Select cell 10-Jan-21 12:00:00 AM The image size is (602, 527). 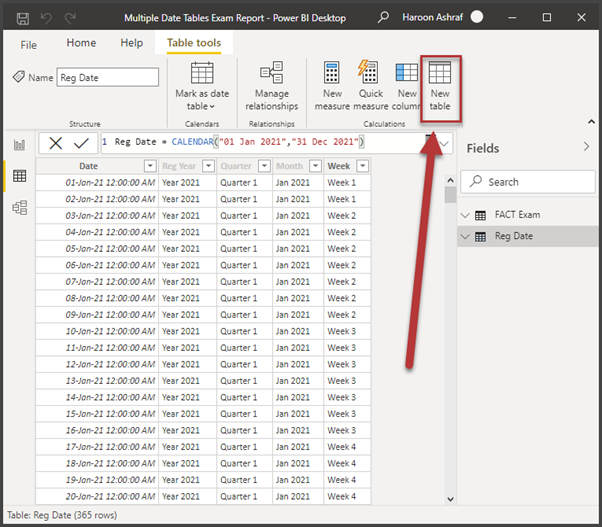97,331
